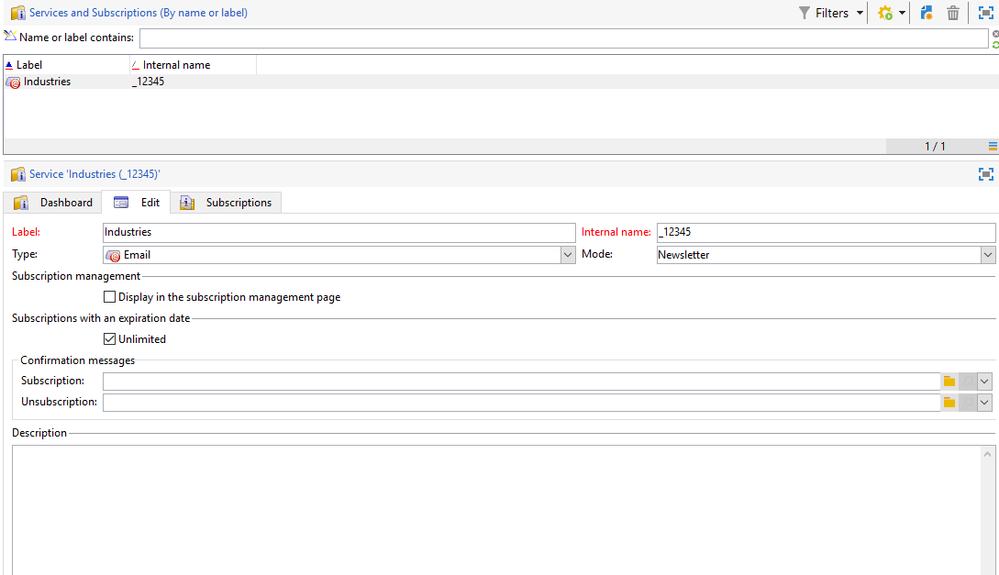Image resolution: width=999 pixels, height=575 pixels.
Task: Open list options menu icon near 1 / 1
Action: pos(993,146)
